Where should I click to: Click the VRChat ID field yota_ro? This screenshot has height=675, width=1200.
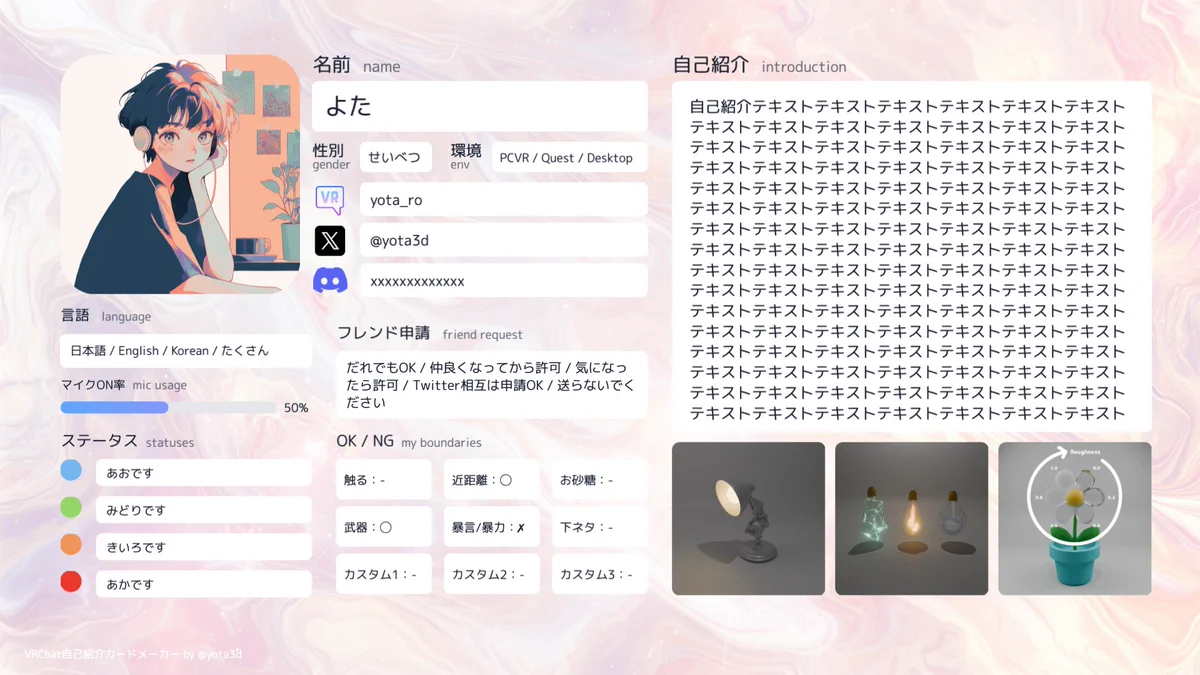click(x=504, y=199)
